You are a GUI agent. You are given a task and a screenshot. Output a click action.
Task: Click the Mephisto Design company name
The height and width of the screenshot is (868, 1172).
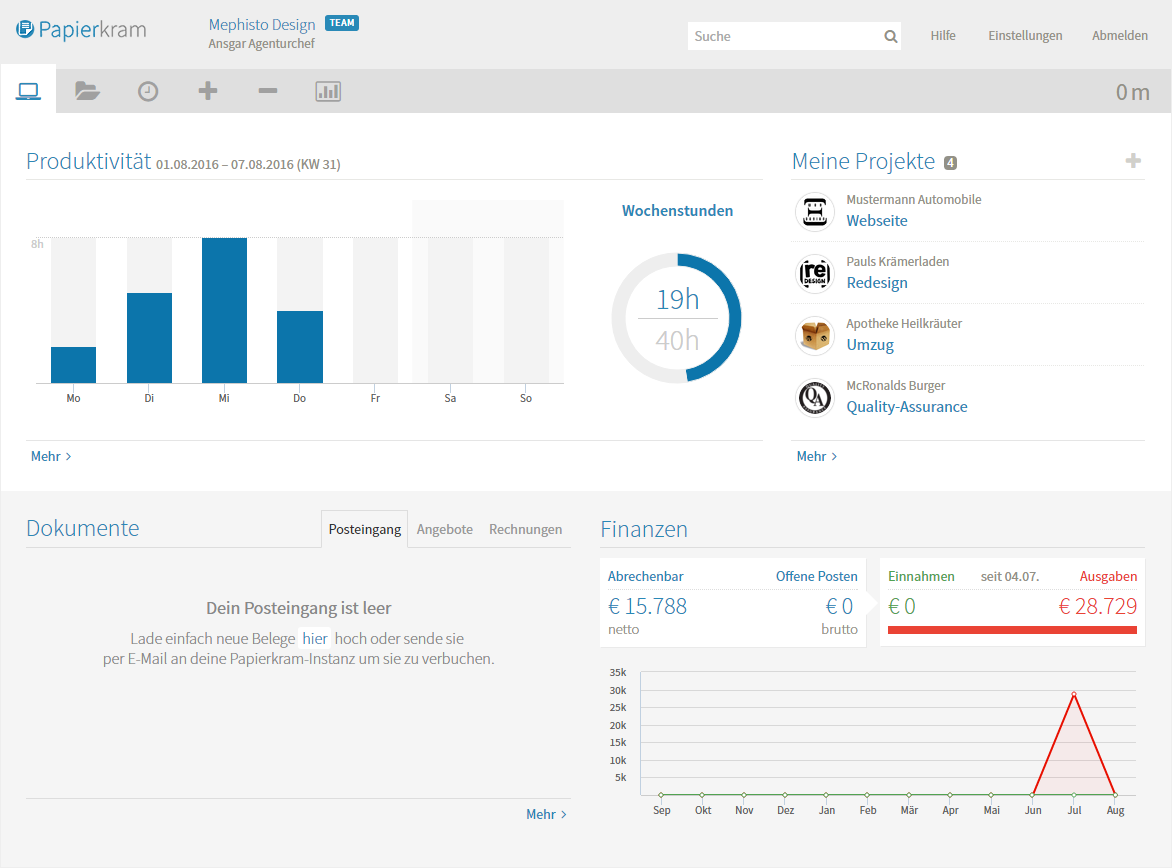click(262, 24)
